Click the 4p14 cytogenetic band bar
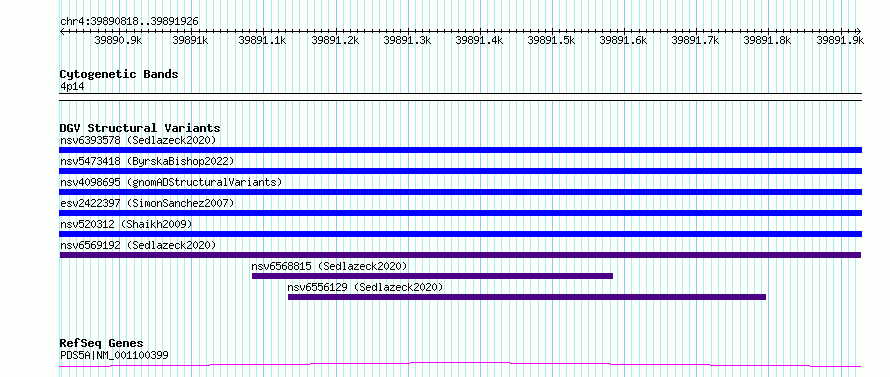The height and width of the screenshot is (377, 890). tap(460, 97)
